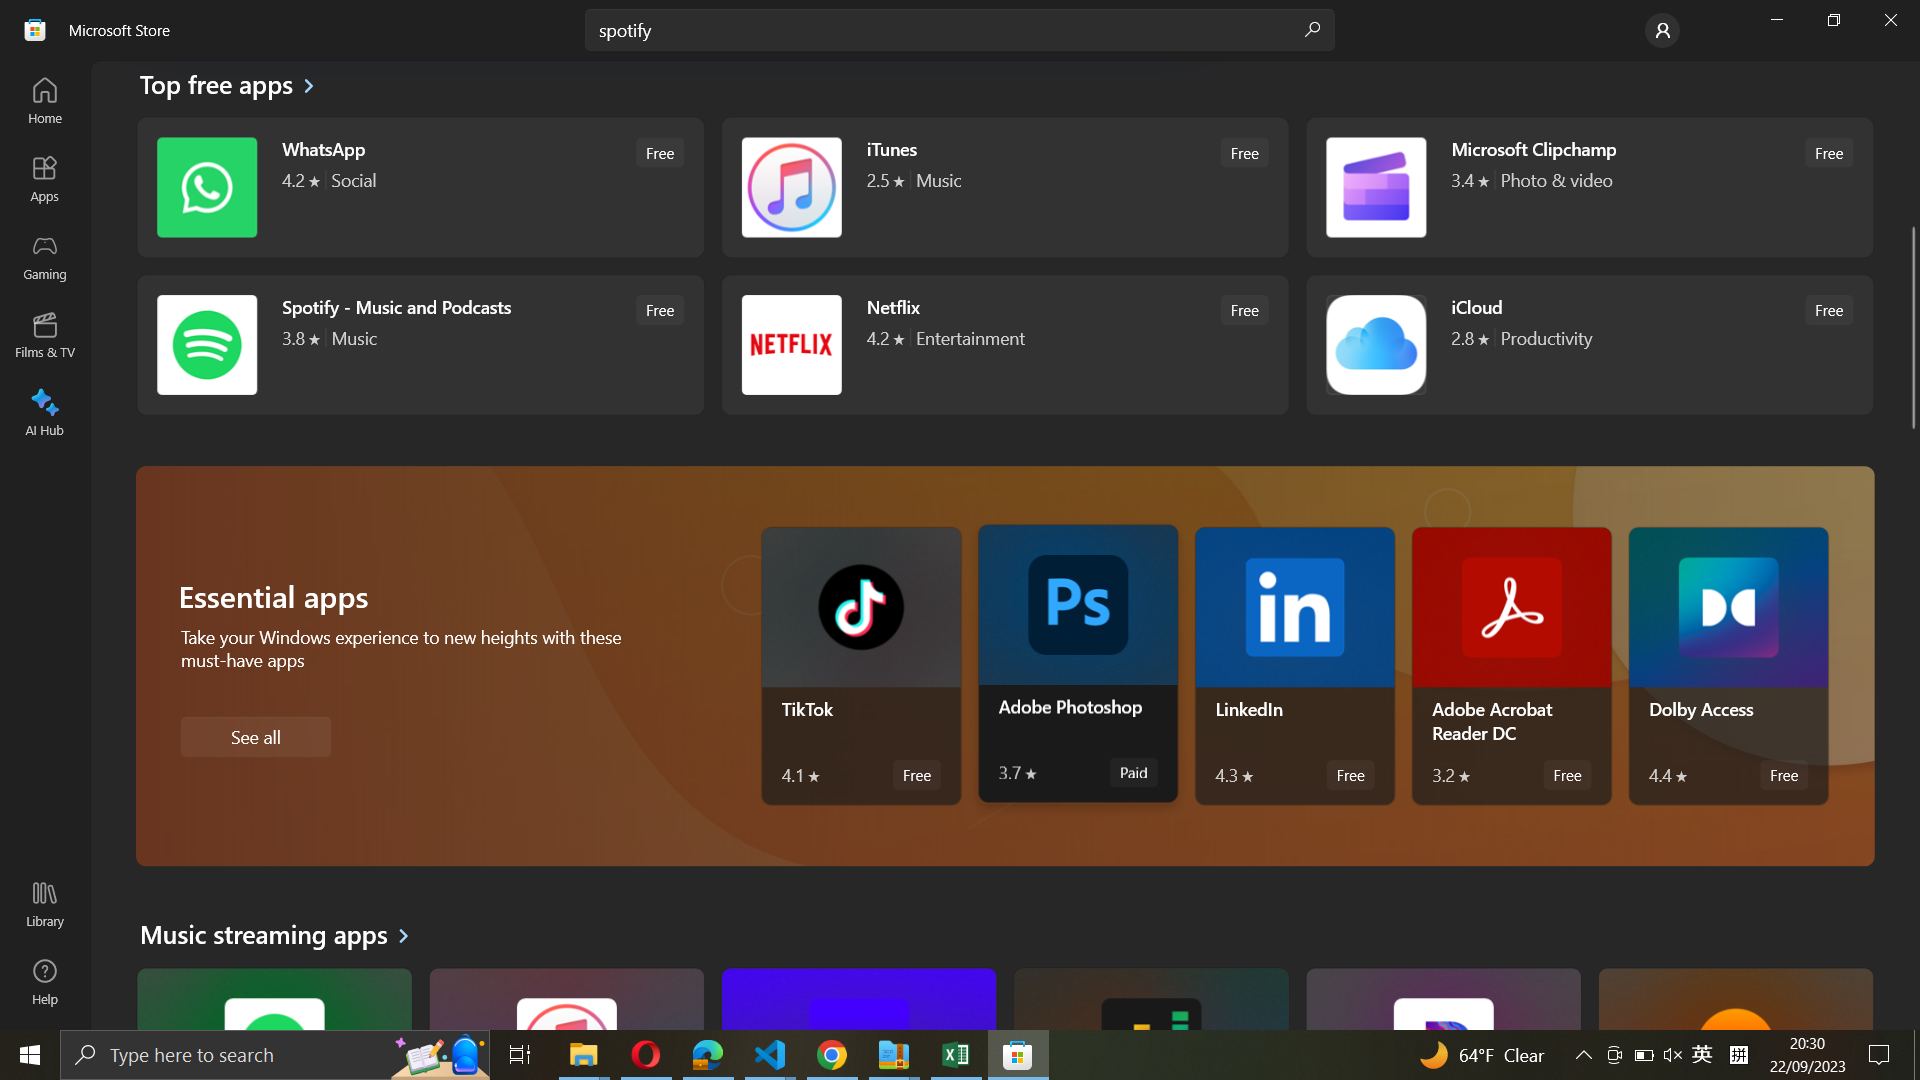
Task: Click Free button for WhatsApp
Action: pyautogui.click(x=660, y=153)
